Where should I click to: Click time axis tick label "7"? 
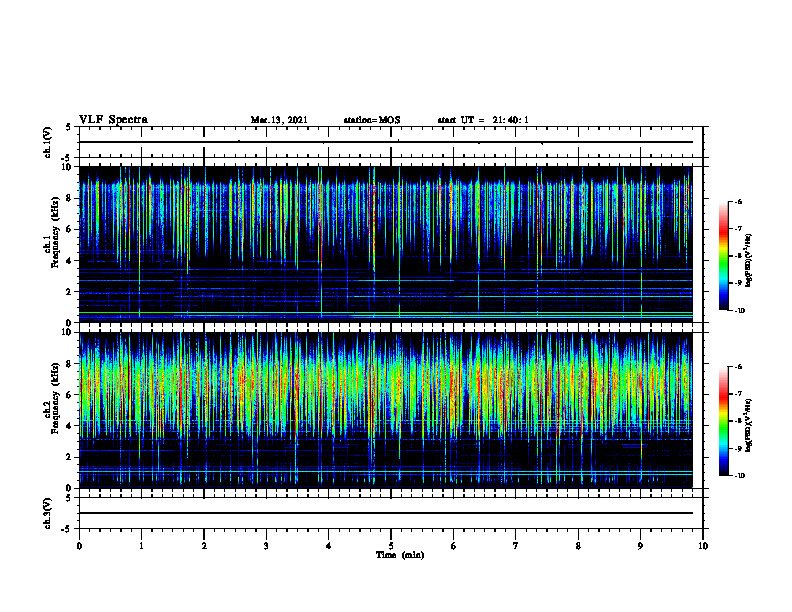516,546
